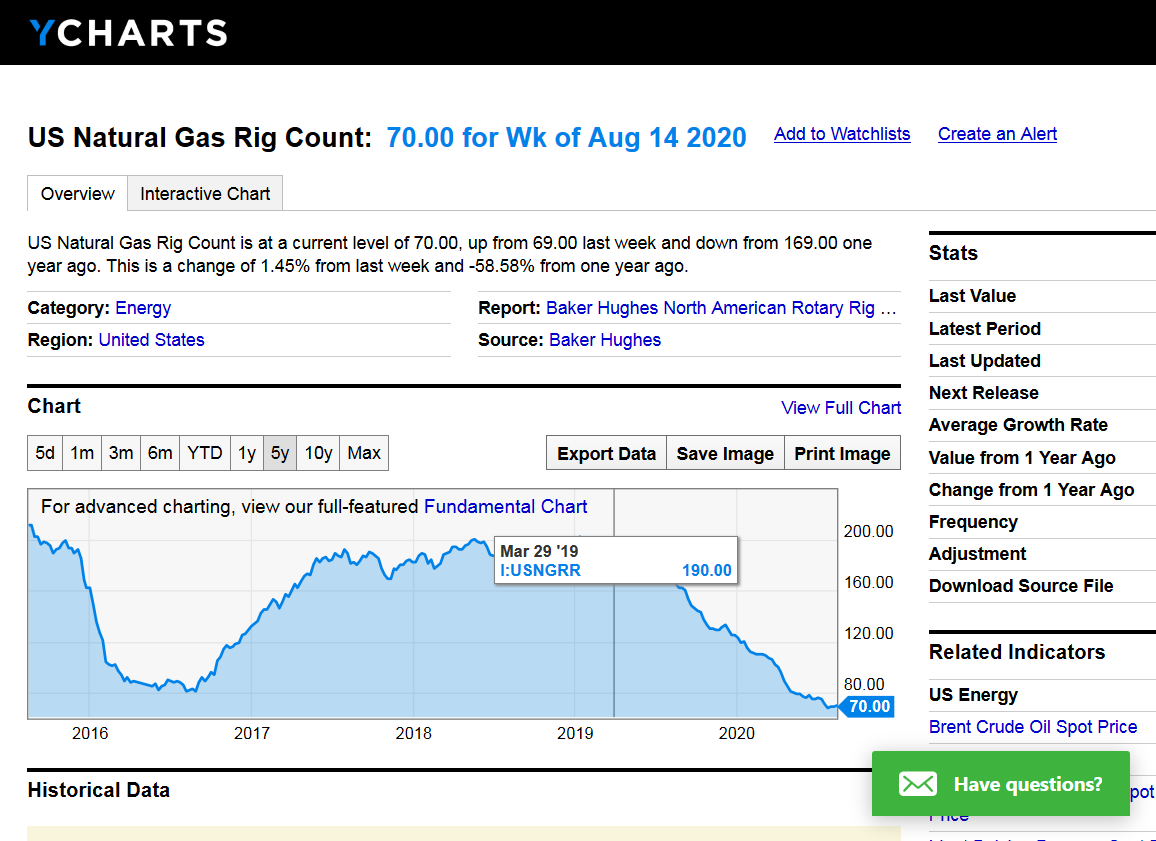Click the Adjustment stats row
This screenshot has width=1156, height=841.
1042,554
